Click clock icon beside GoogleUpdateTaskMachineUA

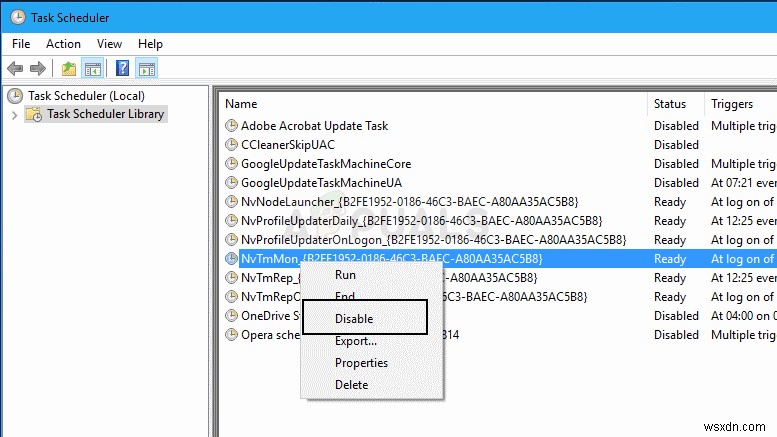231,182
